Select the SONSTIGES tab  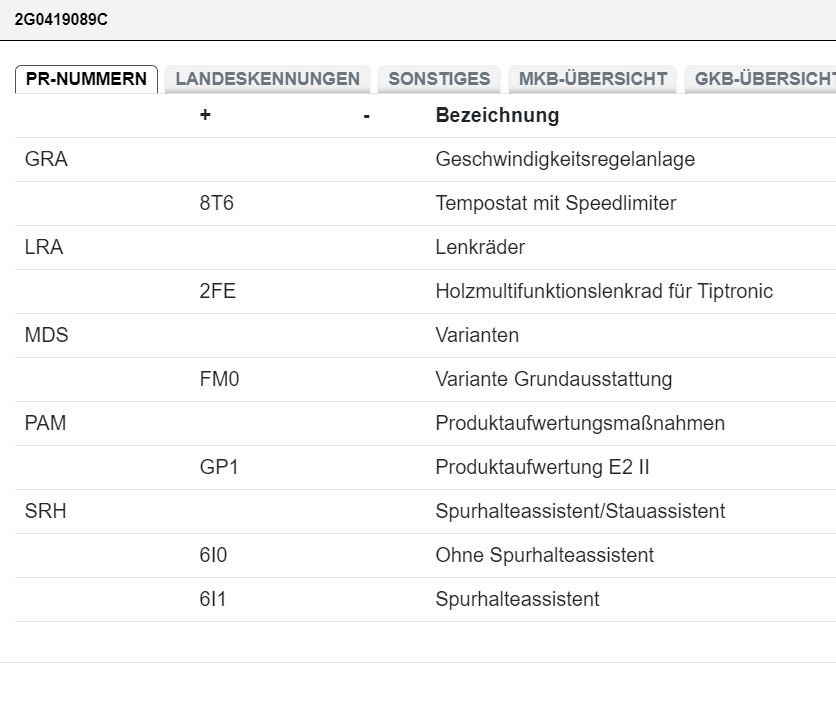[x=439, y=79]
